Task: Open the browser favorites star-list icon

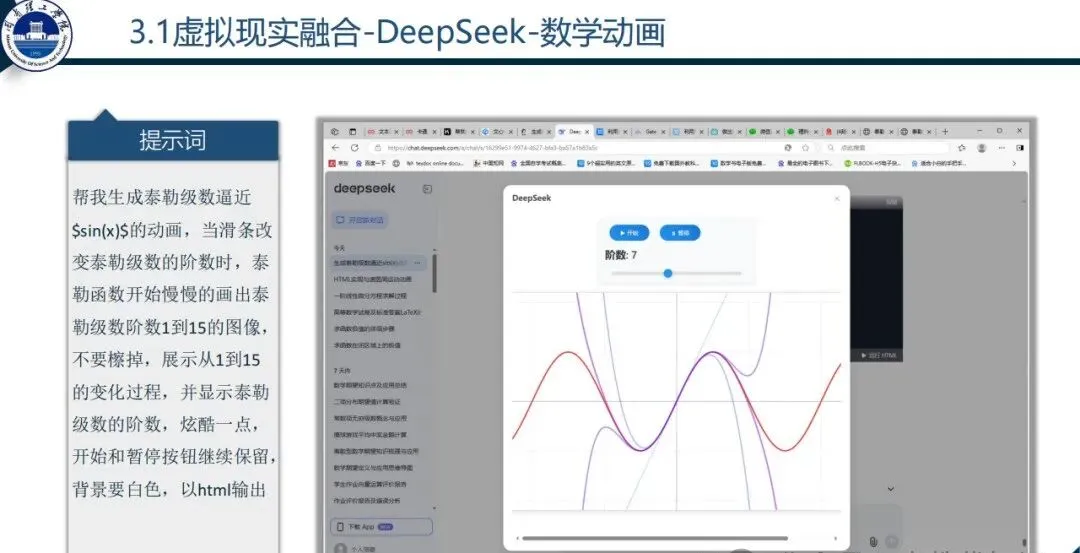Action: coord(962,147)
